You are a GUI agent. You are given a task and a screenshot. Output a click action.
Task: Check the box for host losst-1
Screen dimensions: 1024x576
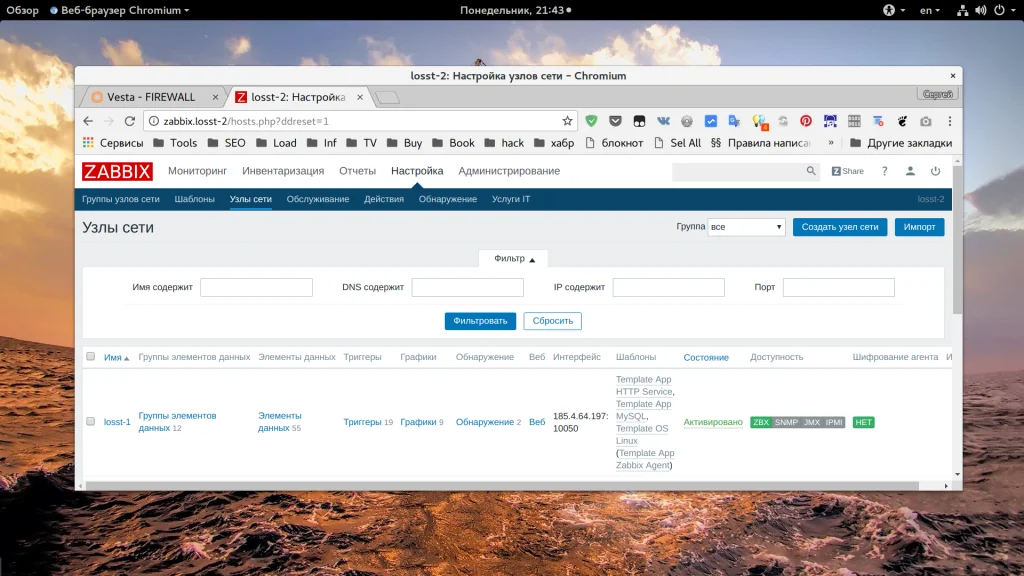90,422
